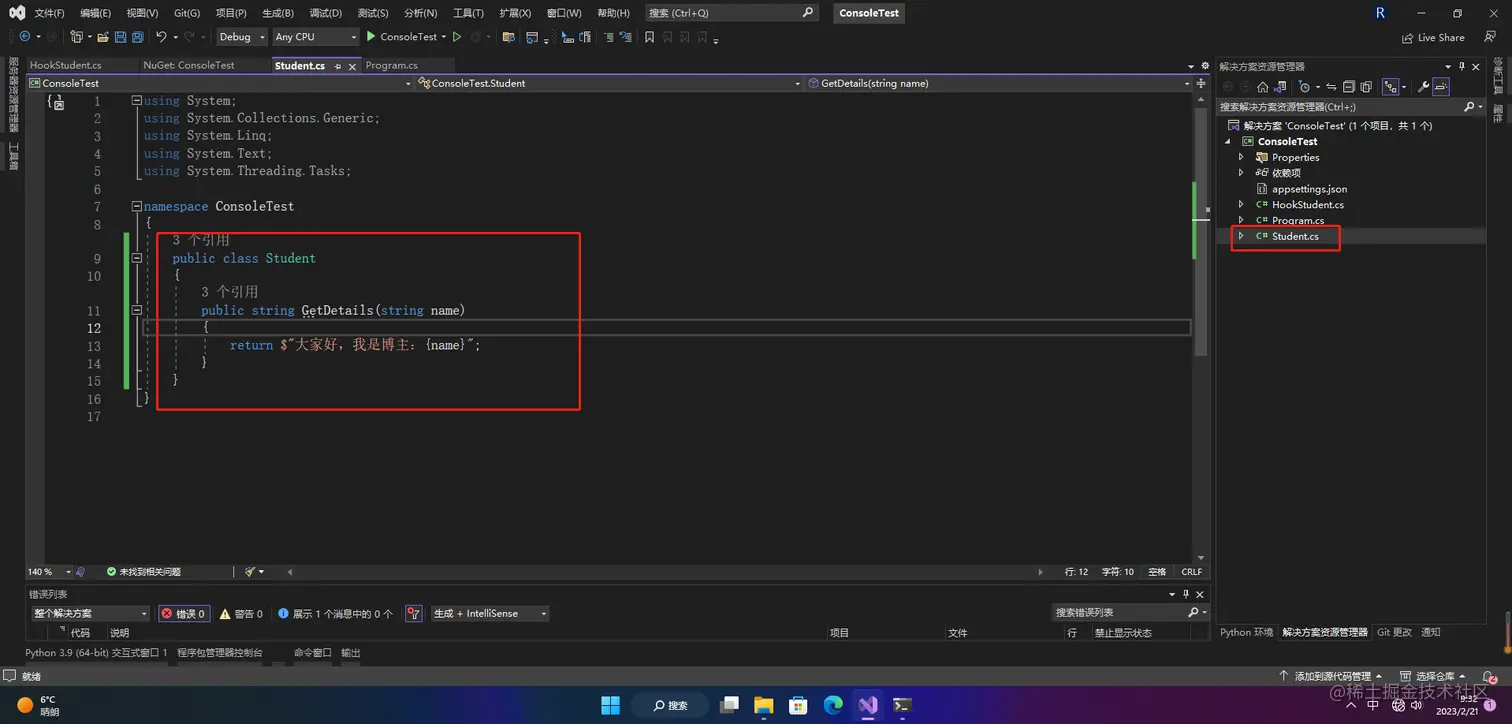
Task: Click Sync with Active Document icon
Action: click(x=1331, y=87)
